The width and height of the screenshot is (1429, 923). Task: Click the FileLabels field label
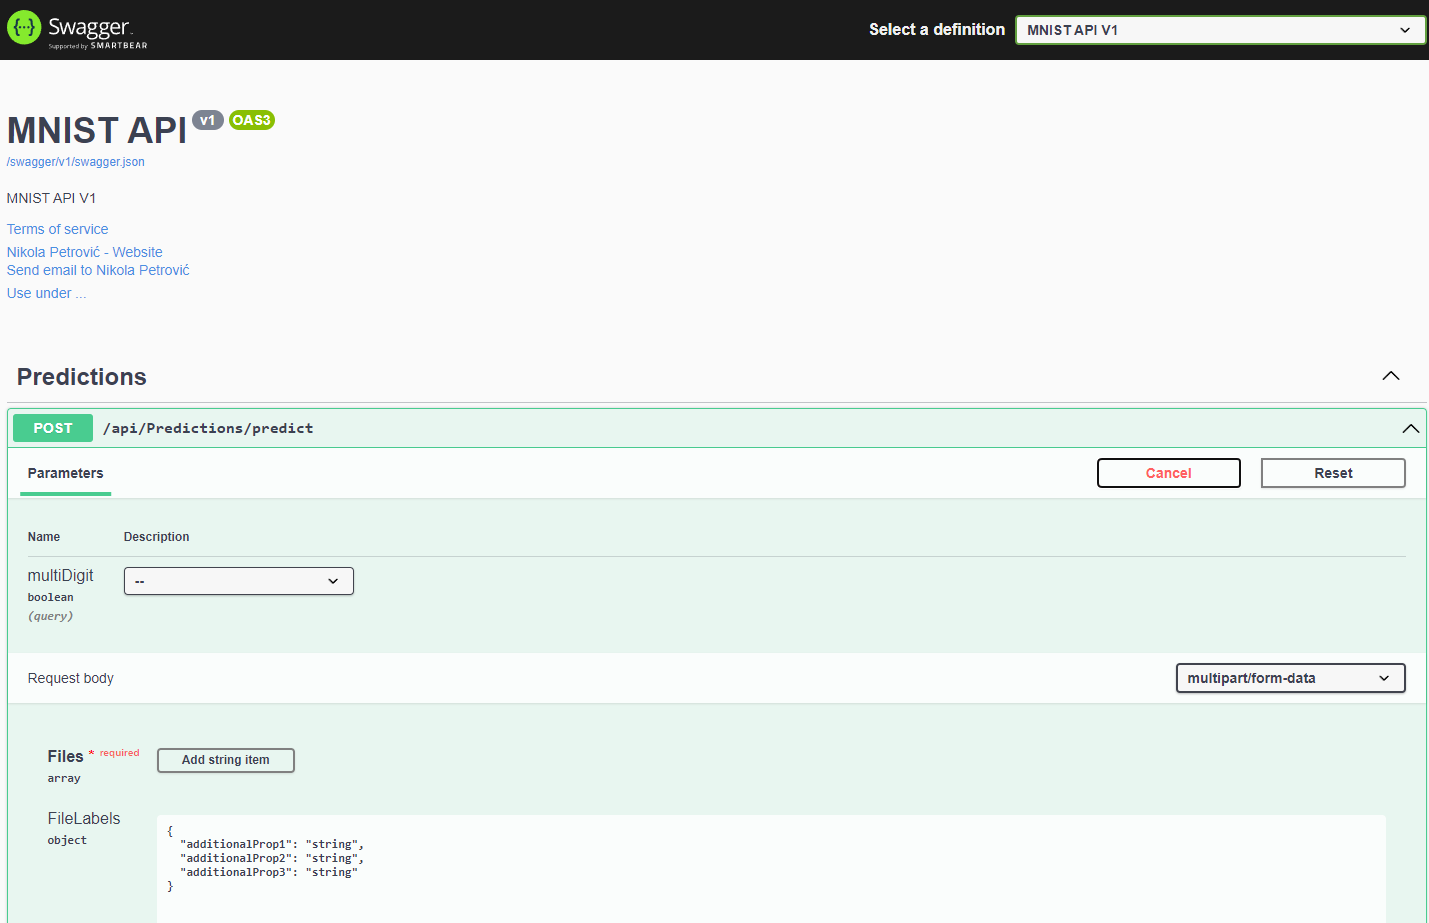coord(84,818)
